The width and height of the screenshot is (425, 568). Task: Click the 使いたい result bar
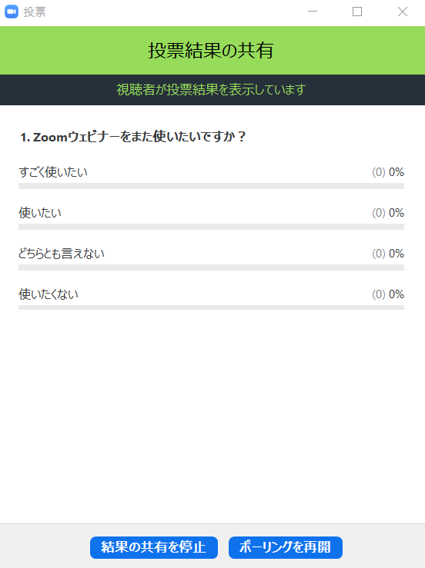pyautogui.click(x=211, y=227)
